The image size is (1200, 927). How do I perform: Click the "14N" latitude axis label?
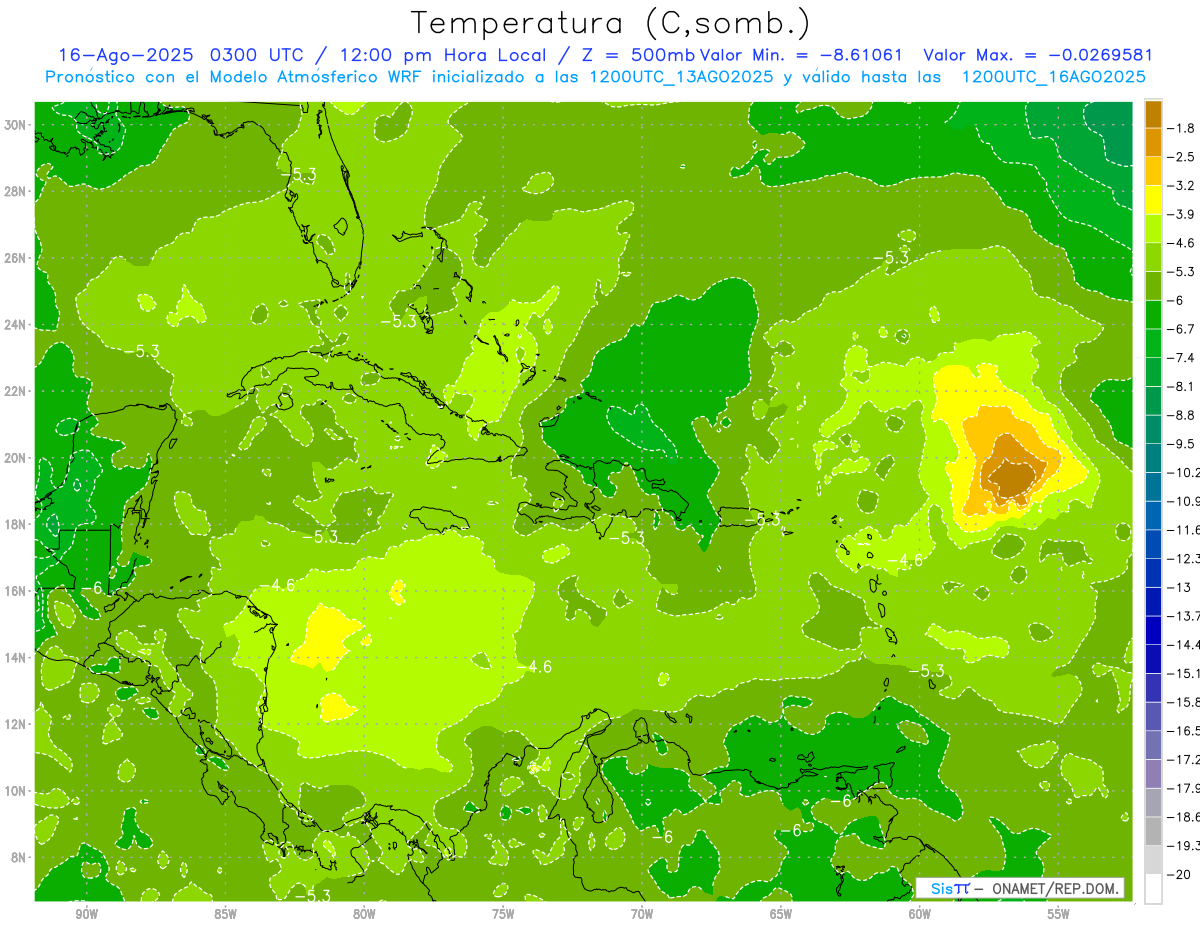tap(16, 657)
